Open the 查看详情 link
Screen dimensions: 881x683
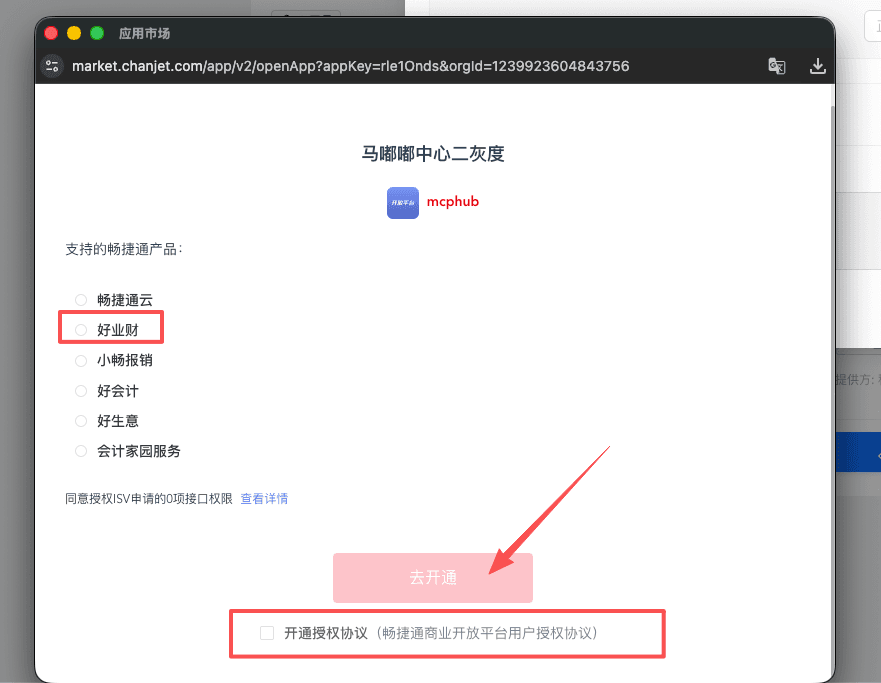[264, 499]
